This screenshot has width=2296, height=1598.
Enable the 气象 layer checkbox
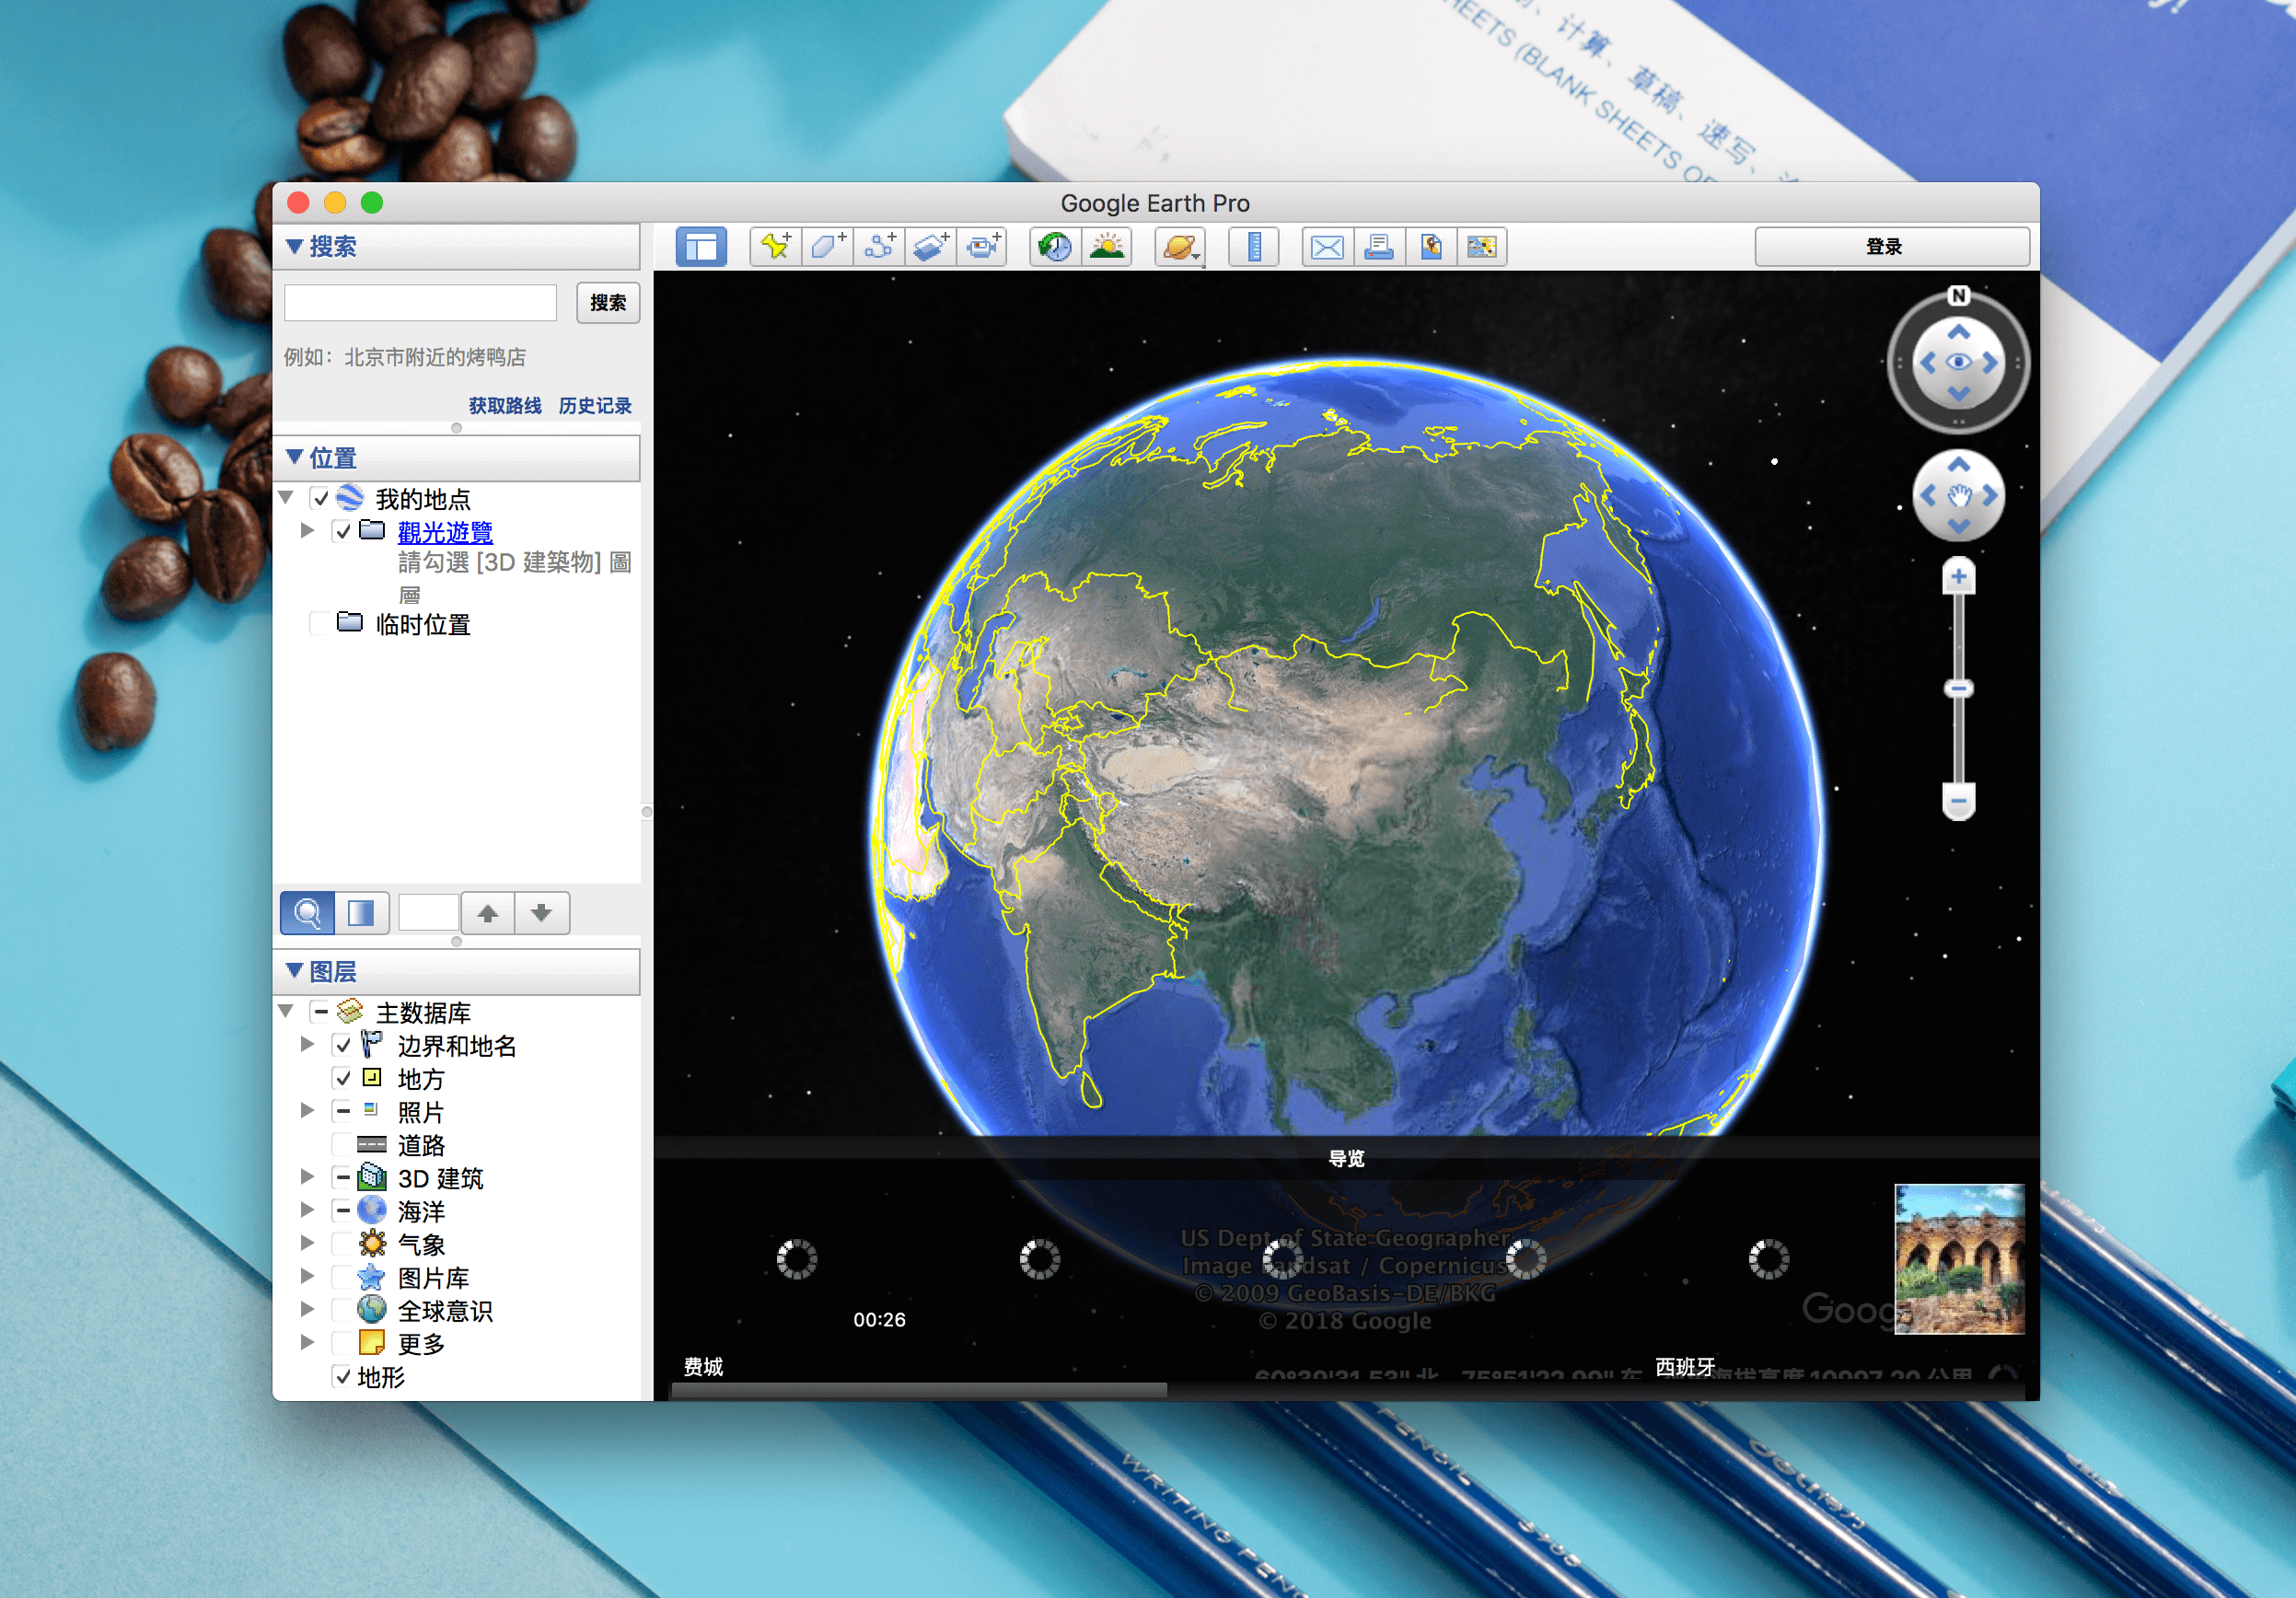(343, 1243)
